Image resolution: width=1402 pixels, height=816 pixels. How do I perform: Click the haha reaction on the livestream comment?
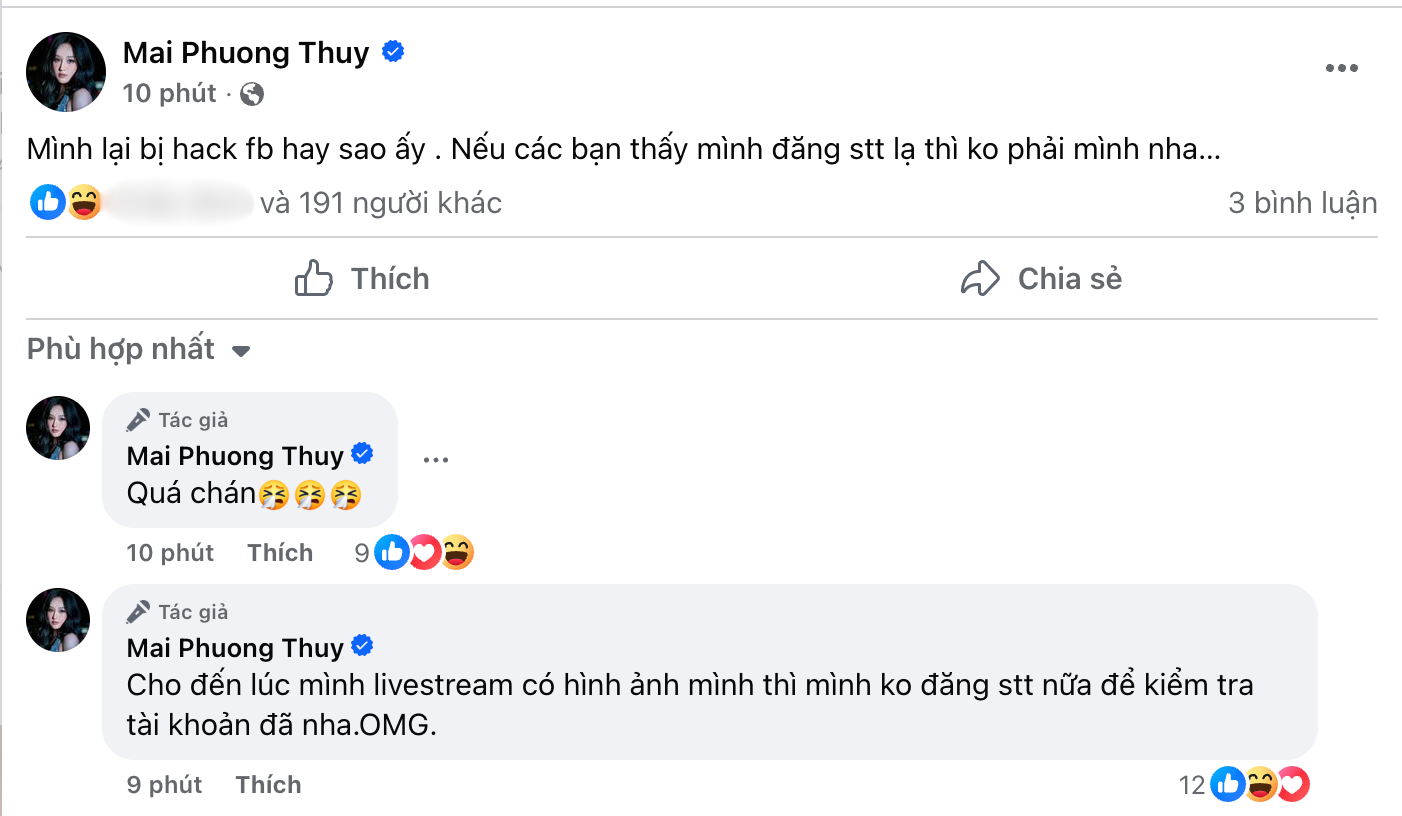coord(1258,785)
